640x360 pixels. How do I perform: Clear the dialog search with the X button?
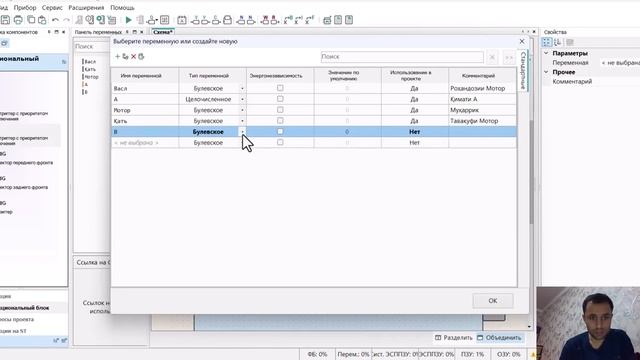[492, 57]
